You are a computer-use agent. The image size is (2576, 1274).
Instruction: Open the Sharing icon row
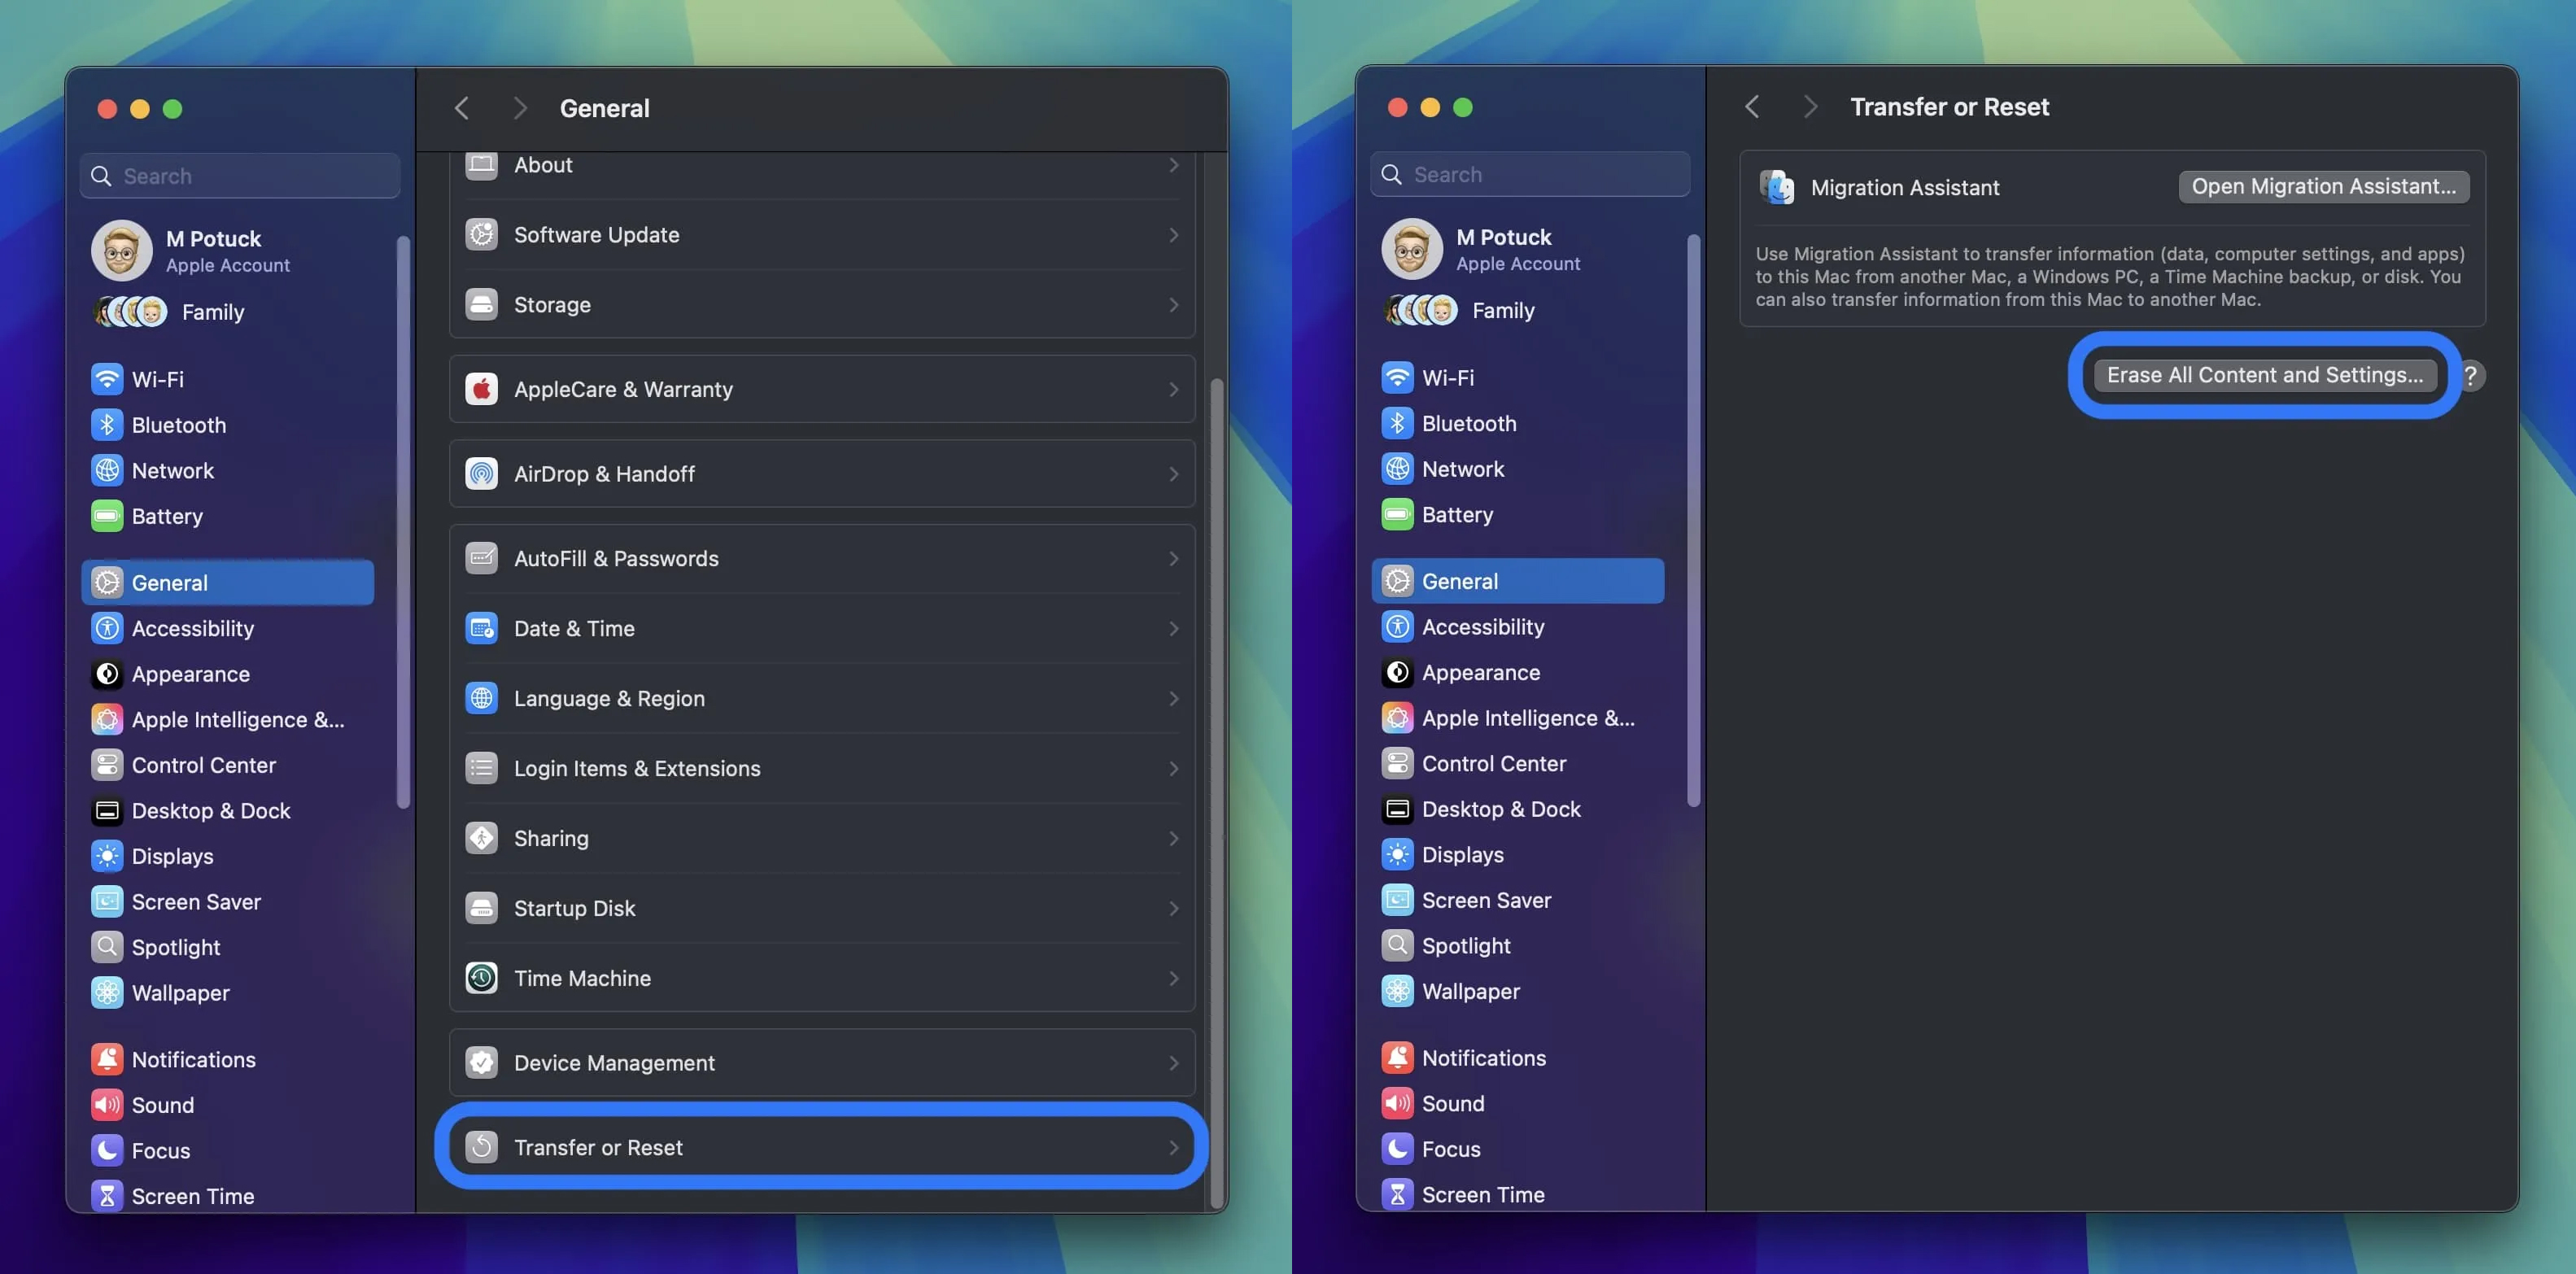coord(481,838)
